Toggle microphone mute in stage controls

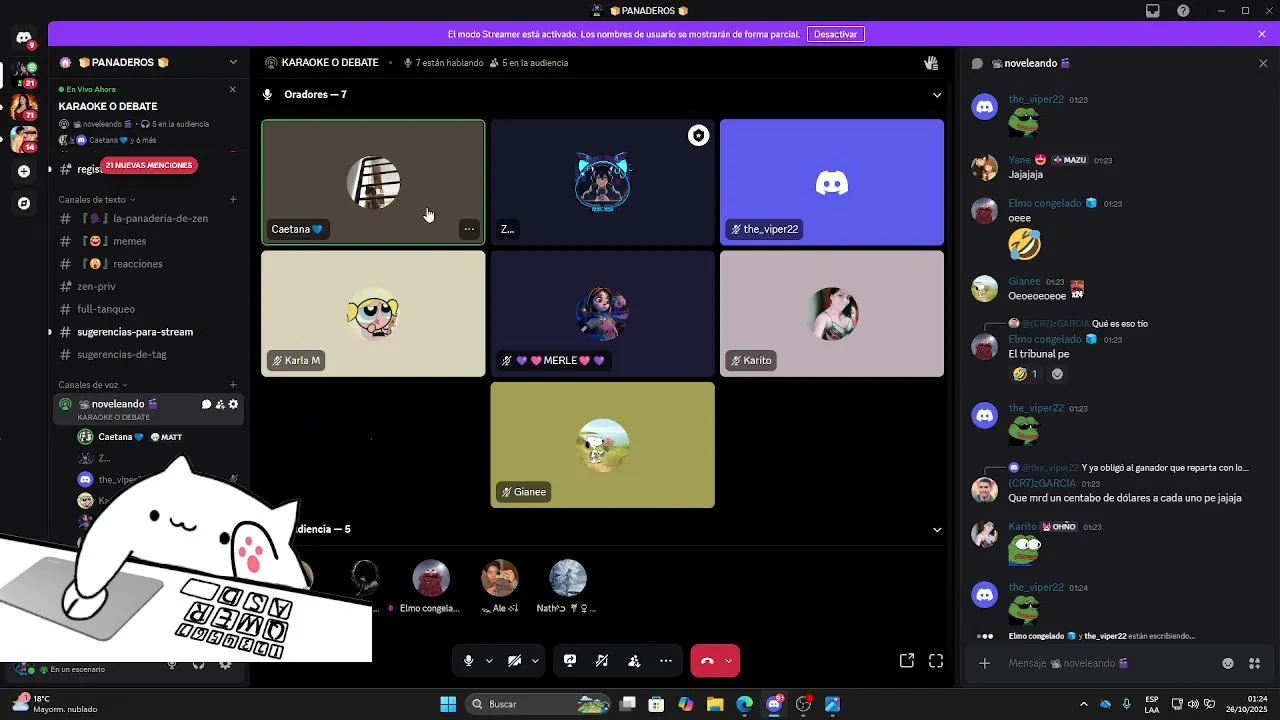coord(468,661)
